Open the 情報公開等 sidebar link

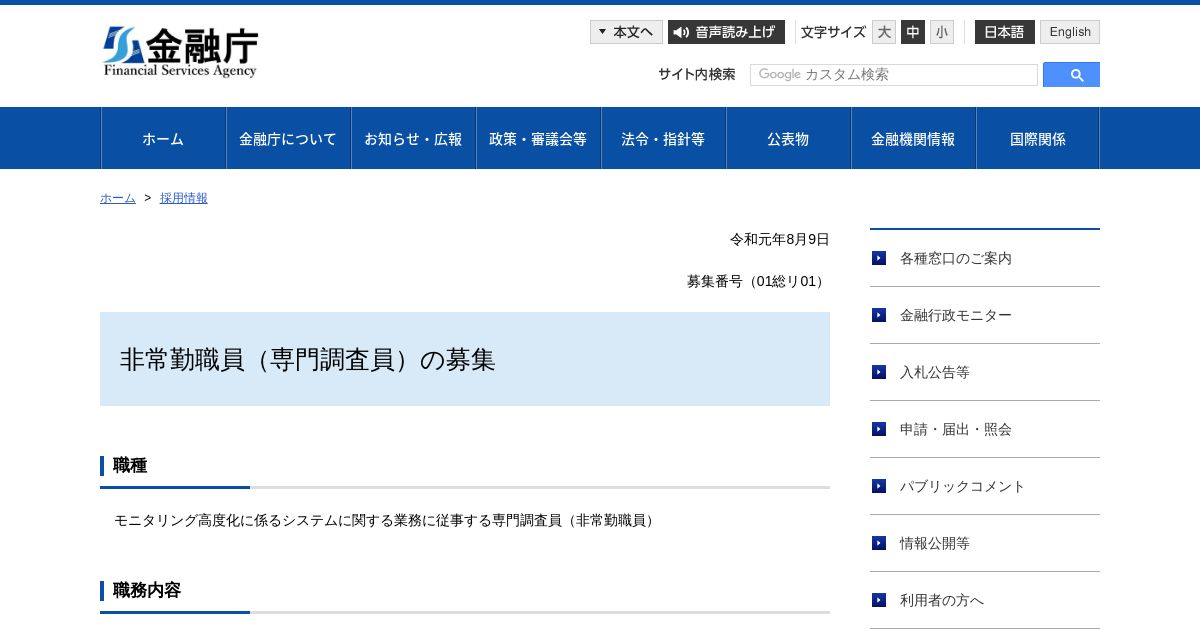point(935,543)
